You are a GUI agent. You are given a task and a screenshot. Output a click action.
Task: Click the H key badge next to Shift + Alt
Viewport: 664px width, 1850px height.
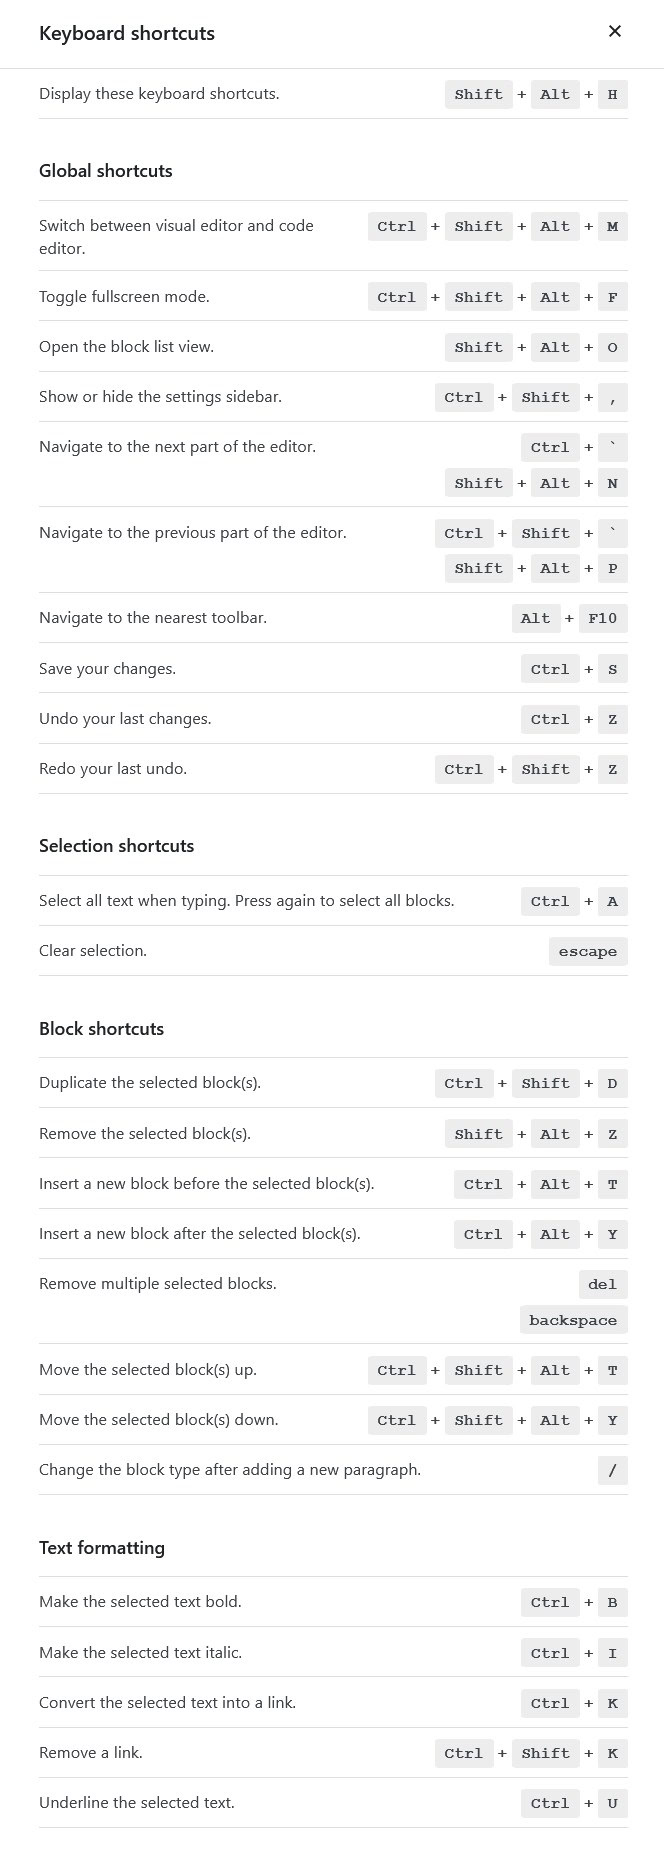pyautogui.click(x=612, y=94)
